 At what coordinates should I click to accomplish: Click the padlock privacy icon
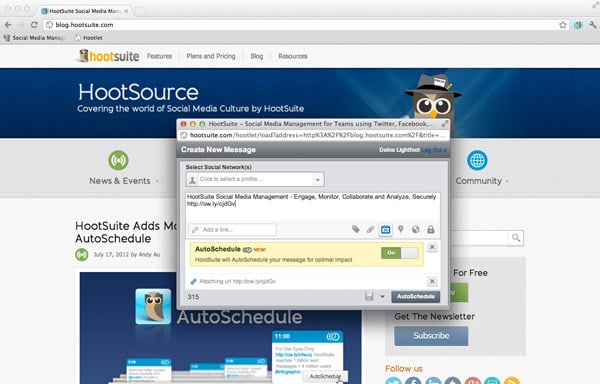430,229
